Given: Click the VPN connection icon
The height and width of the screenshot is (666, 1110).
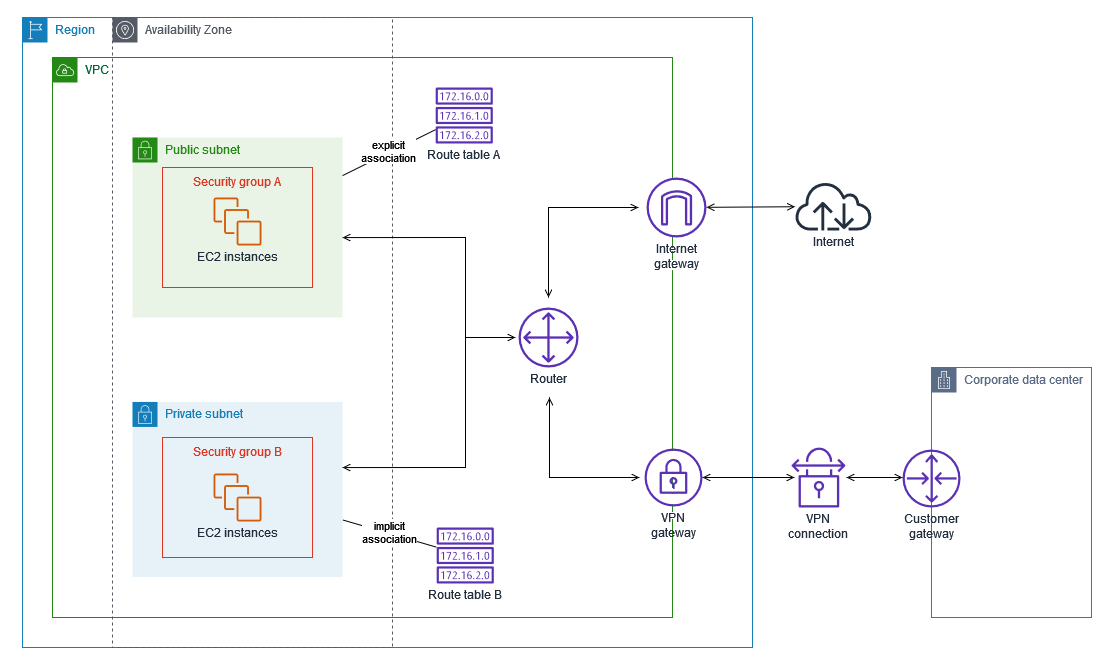Looking at the screenshot, I should coord(818,478).
